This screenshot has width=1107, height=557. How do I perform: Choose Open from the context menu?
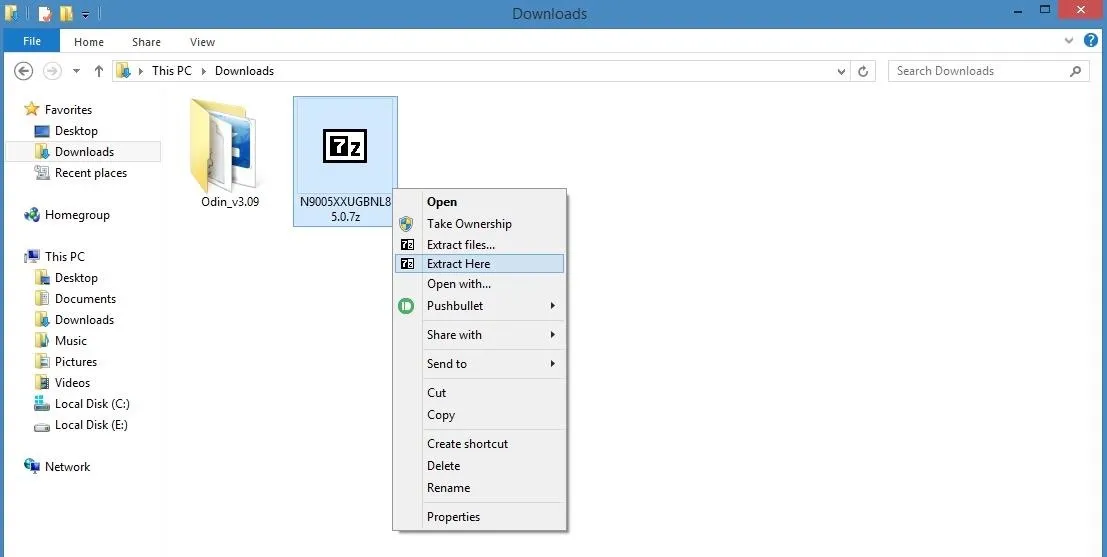(x=479, y=202)
